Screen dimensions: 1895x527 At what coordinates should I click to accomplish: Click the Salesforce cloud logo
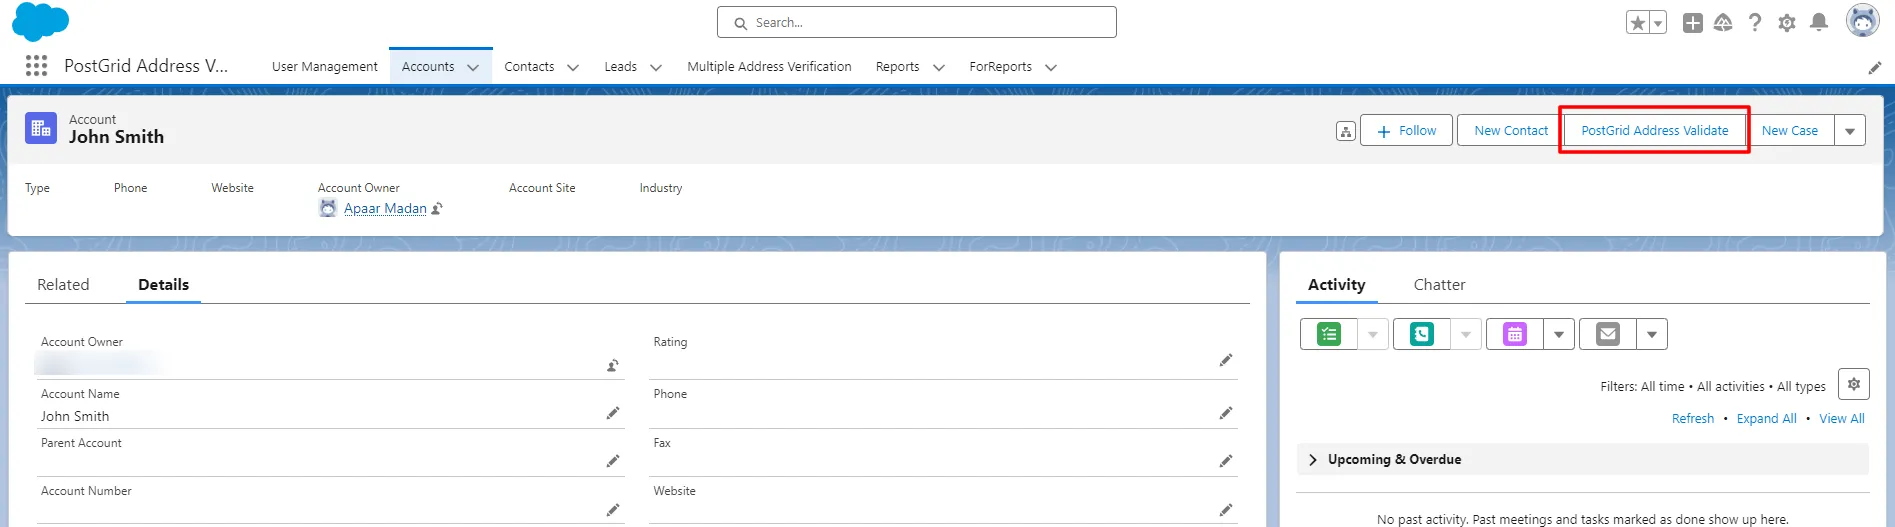click(40, 22)
